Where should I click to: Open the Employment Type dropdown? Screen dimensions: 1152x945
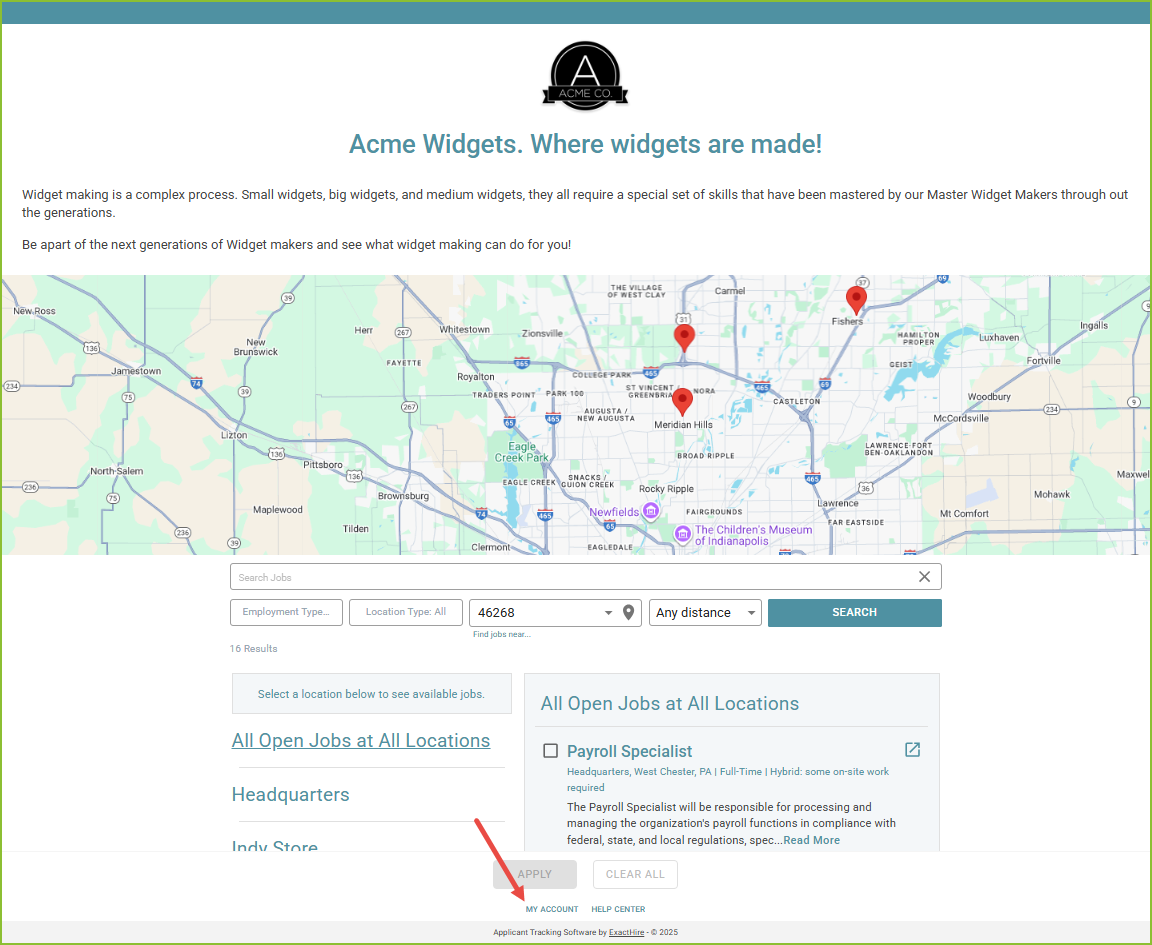(x=286, y=612)
